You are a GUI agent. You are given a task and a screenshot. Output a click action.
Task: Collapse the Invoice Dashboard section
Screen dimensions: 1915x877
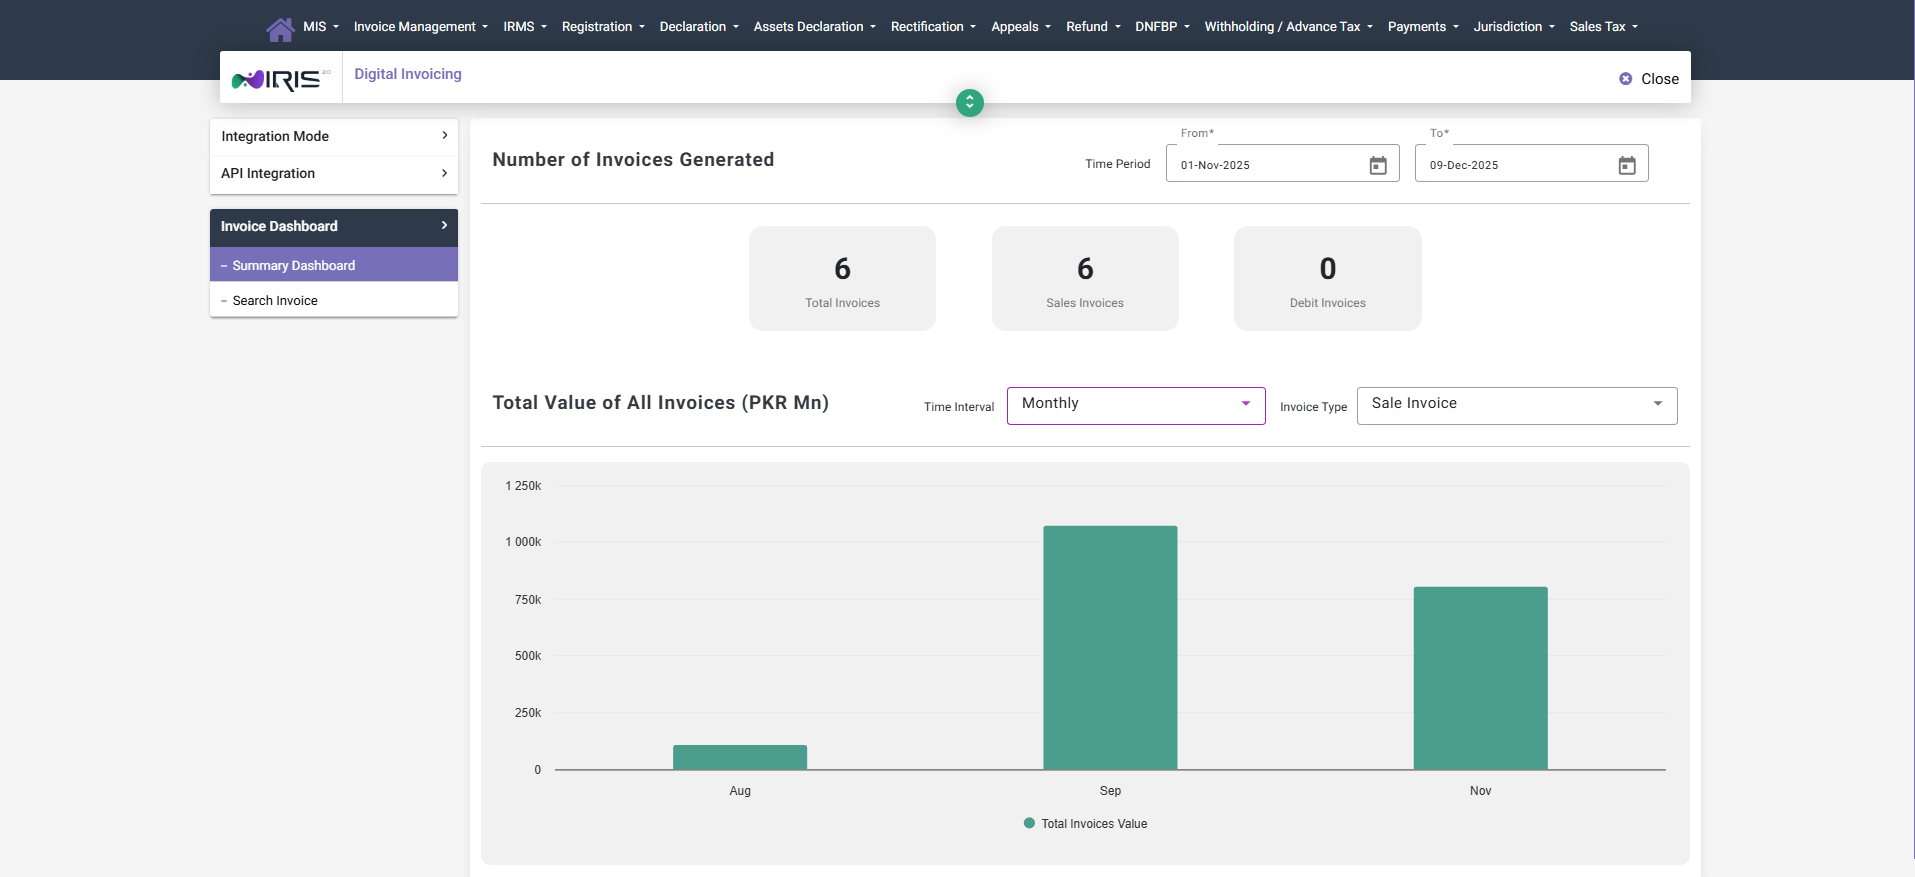(333, 226)
